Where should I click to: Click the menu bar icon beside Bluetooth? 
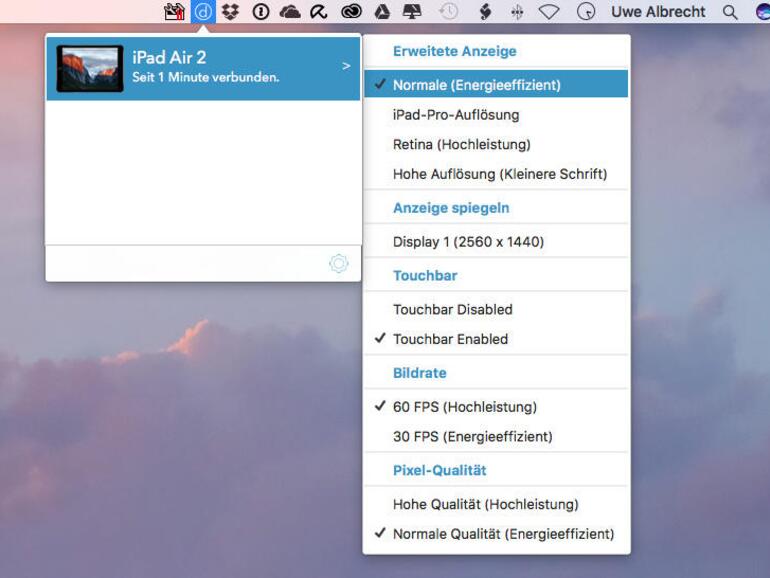pos(485,11)
